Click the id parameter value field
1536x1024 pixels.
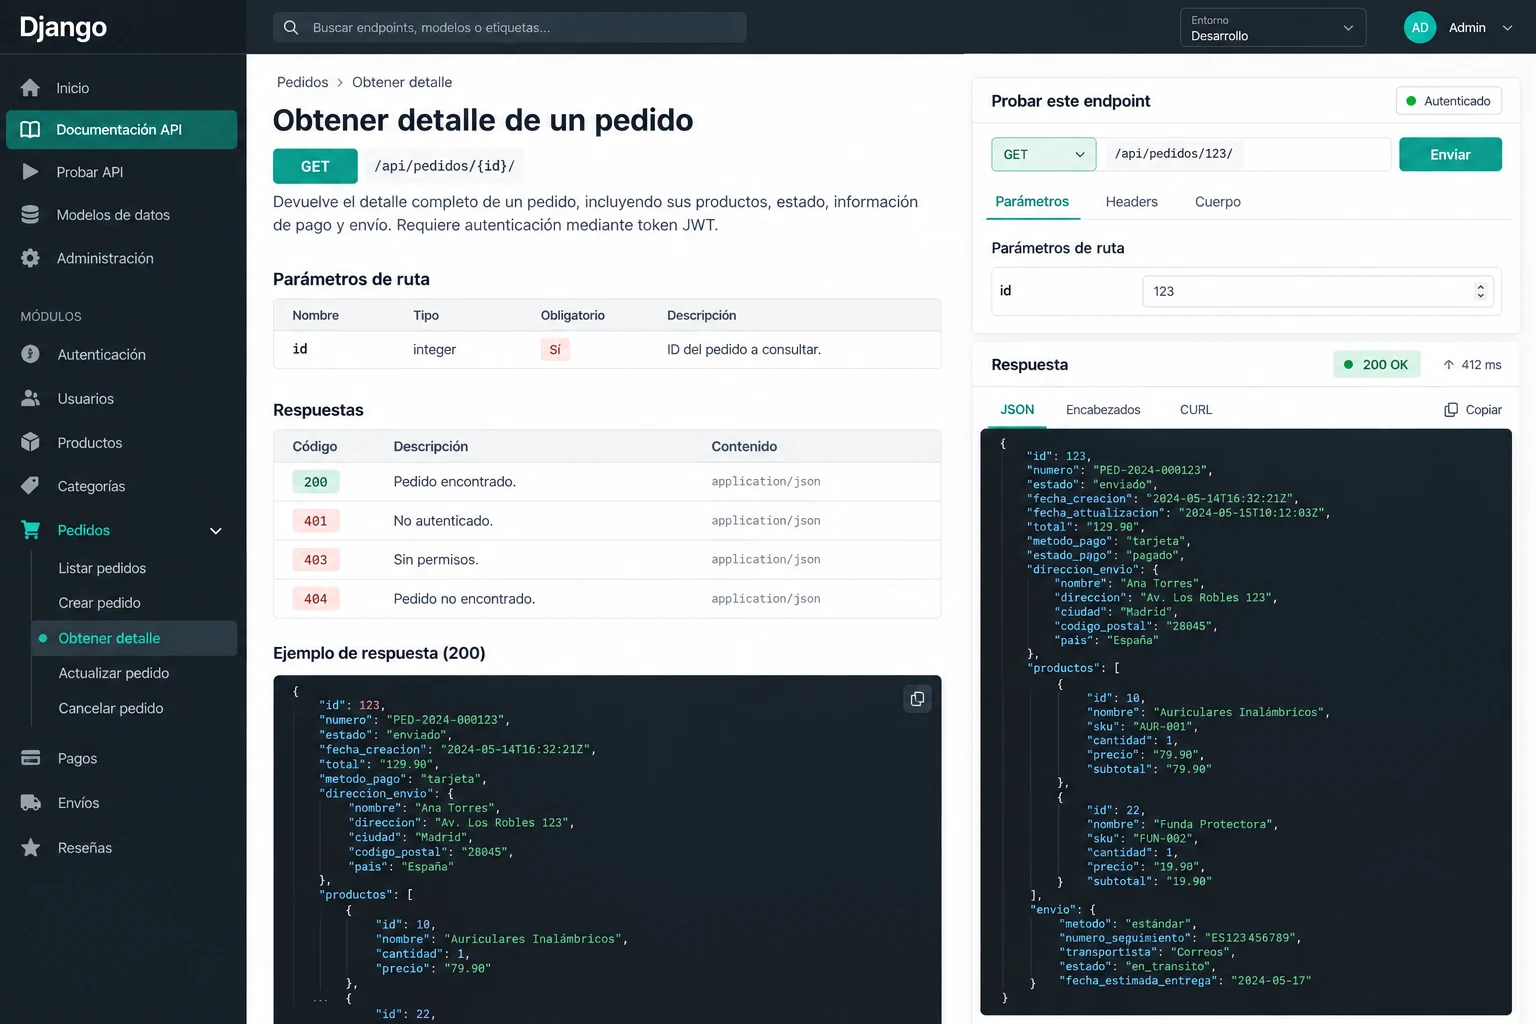[x=1318, y=291]
